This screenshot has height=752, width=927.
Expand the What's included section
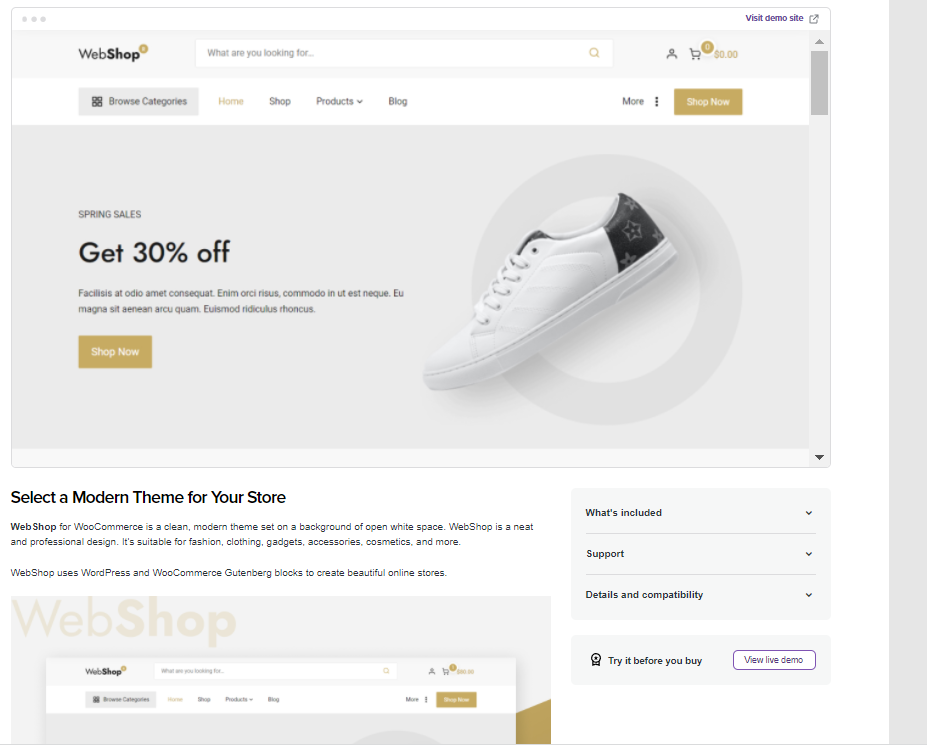(x=701, y=513)
